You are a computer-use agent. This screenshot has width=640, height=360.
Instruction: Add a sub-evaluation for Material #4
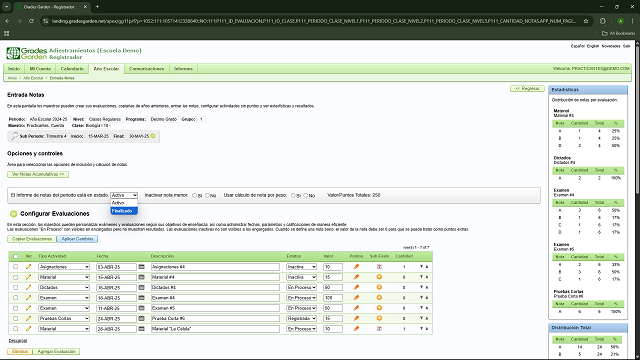pos(379,277)
